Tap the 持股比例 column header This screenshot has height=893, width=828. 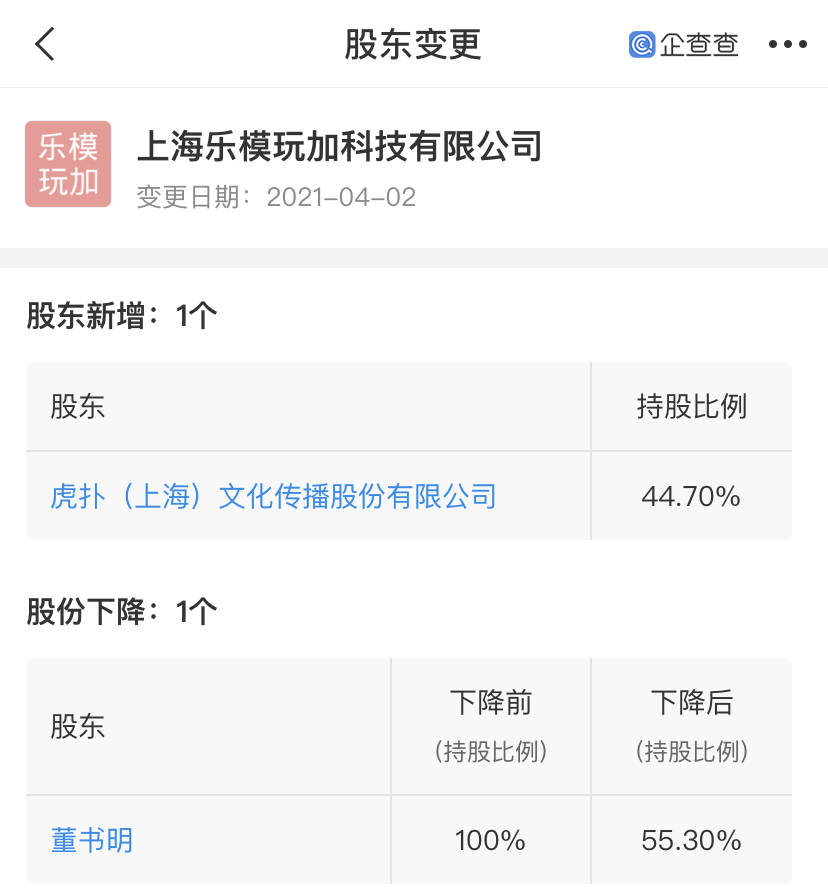(691, 407)
